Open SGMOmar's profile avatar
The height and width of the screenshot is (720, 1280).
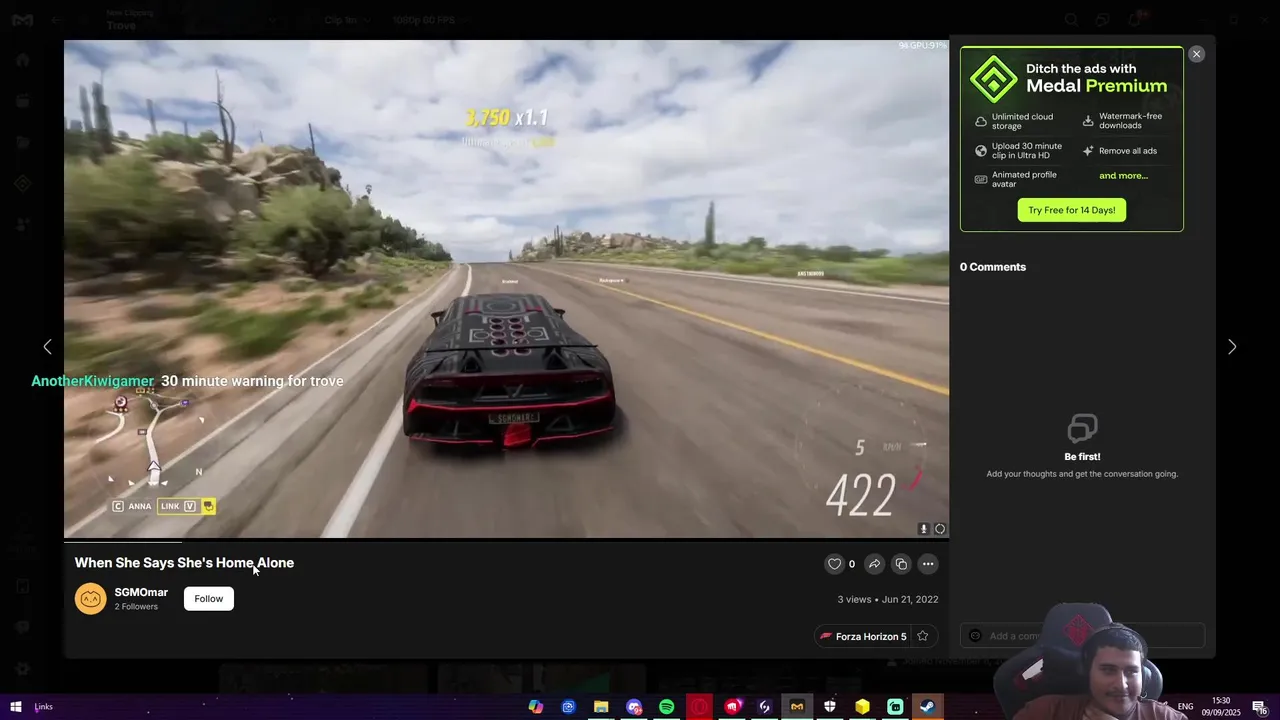[x=90, y=598]
